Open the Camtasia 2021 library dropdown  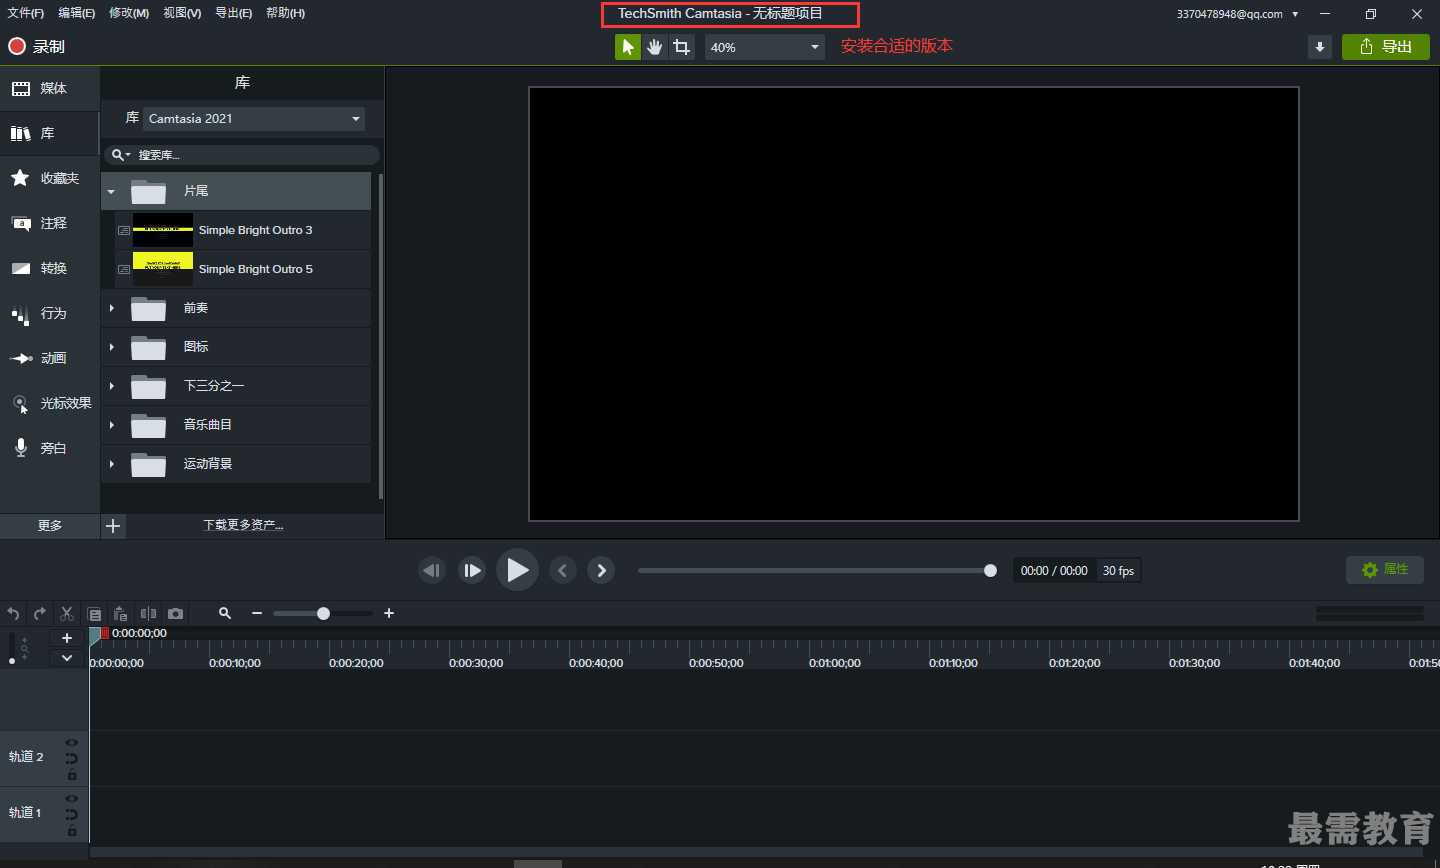(254, 119)
